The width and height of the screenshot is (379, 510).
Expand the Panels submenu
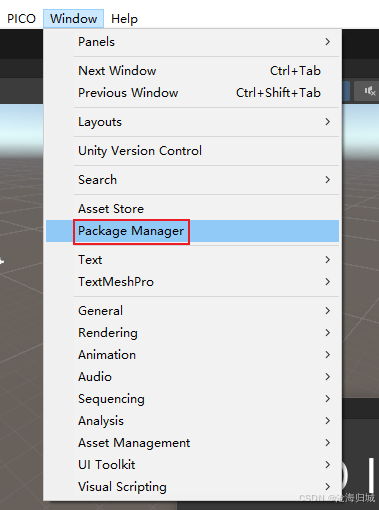coord(192,42)
